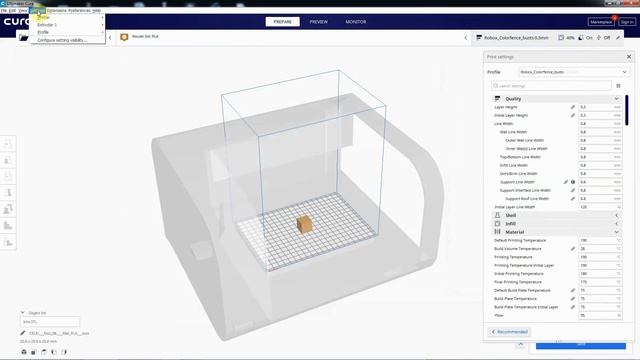Screen dimensions: 640x360
Task: Click the material spool icon near PLA
Action: (124, 37)
